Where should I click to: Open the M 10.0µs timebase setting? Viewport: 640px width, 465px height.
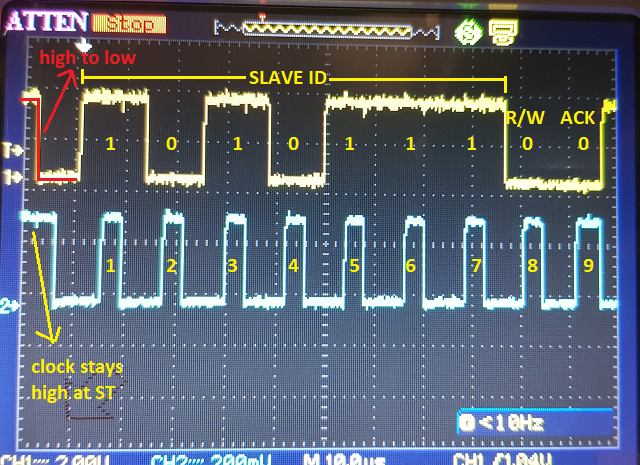[330, 458]
